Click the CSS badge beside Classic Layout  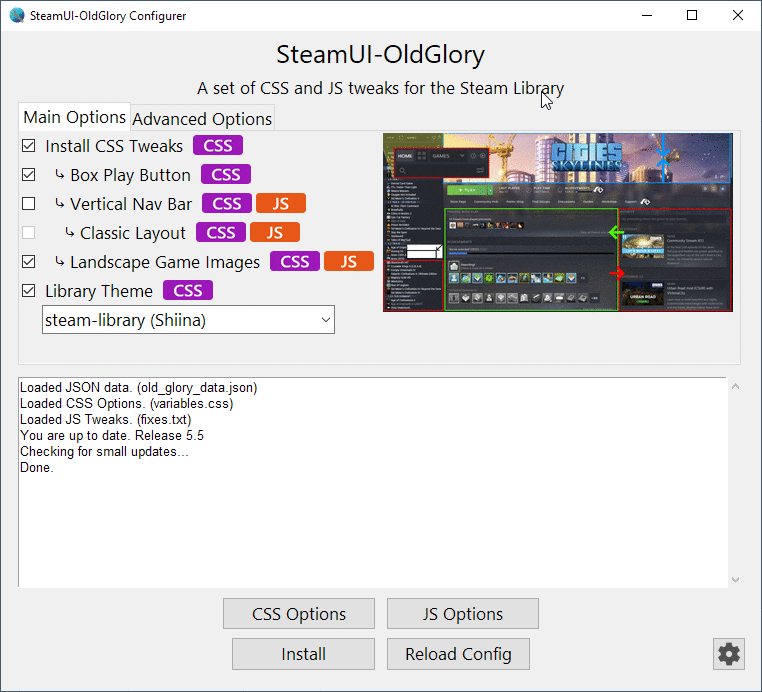pos(221,232)
